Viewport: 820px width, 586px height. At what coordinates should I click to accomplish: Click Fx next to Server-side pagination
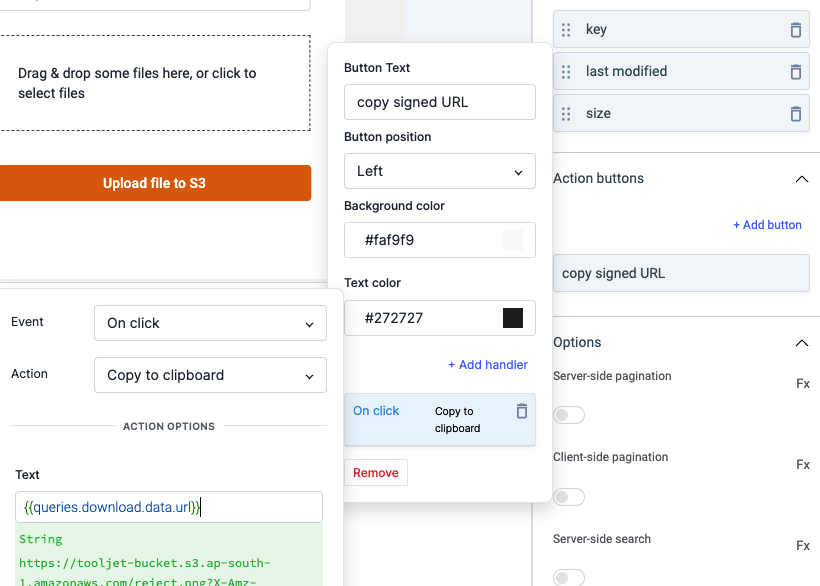tap(802, 383)
